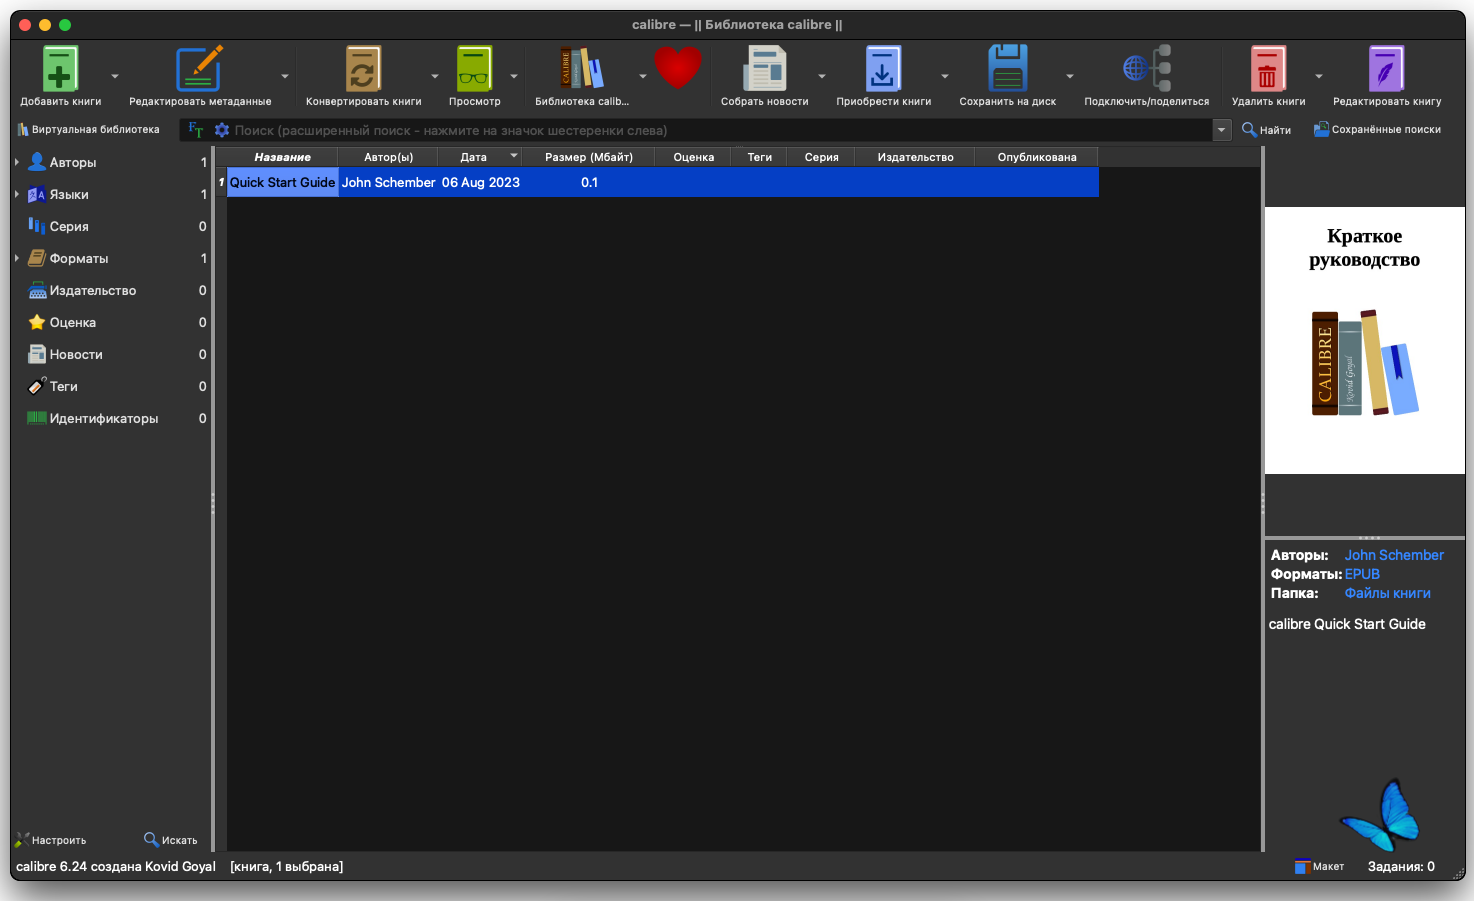Click the Макет layout button
This screenshot has width=1474, height=901.
(x=1319, y=867)
